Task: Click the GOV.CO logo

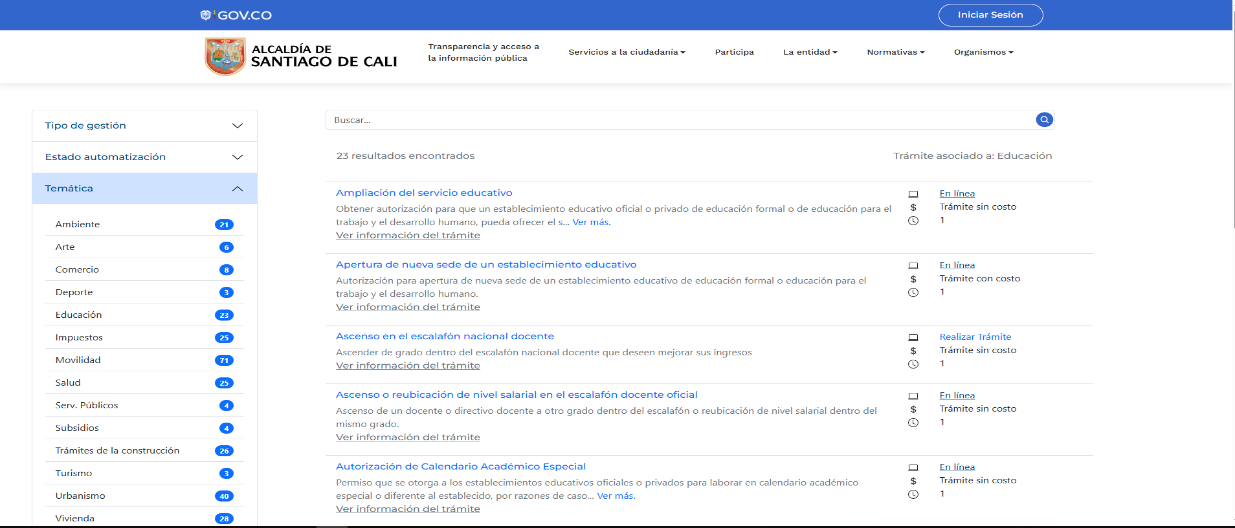Action: coord(235,15)
